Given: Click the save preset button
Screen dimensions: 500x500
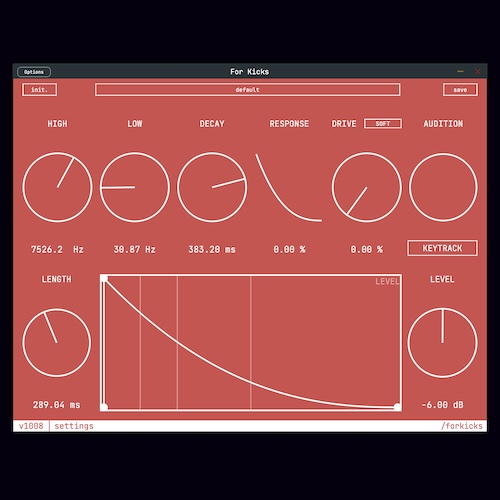Looking at the screenshot, I should click(x=460, y=90).
